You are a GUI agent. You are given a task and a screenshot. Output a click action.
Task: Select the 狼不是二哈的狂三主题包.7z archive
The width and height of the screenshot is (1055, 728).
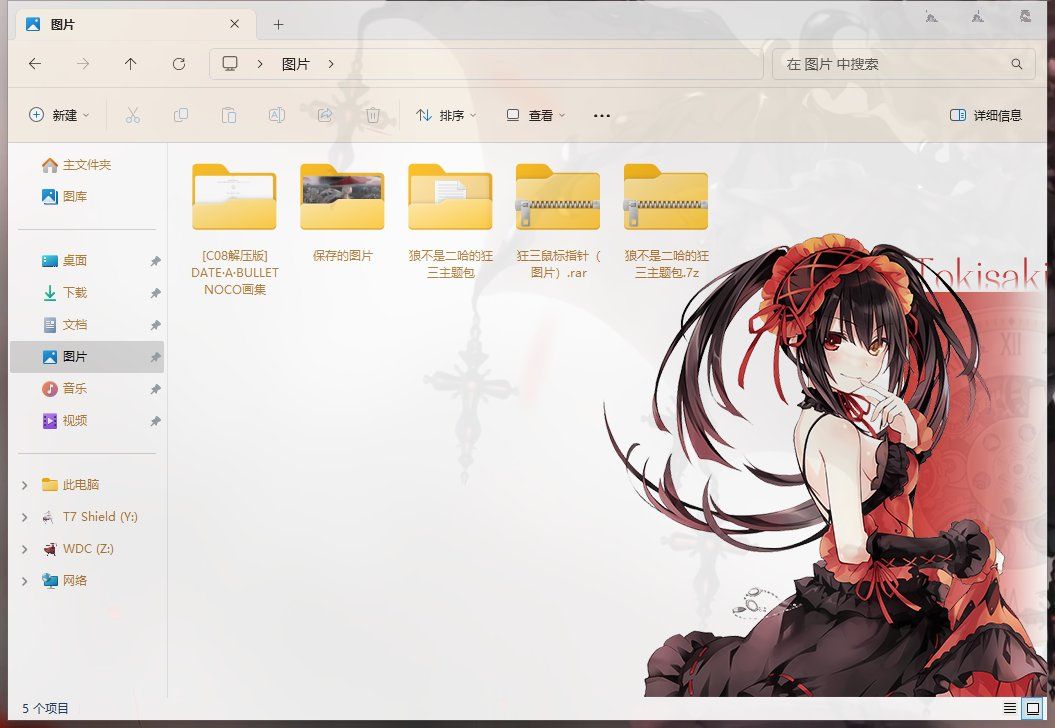(666, 221)
